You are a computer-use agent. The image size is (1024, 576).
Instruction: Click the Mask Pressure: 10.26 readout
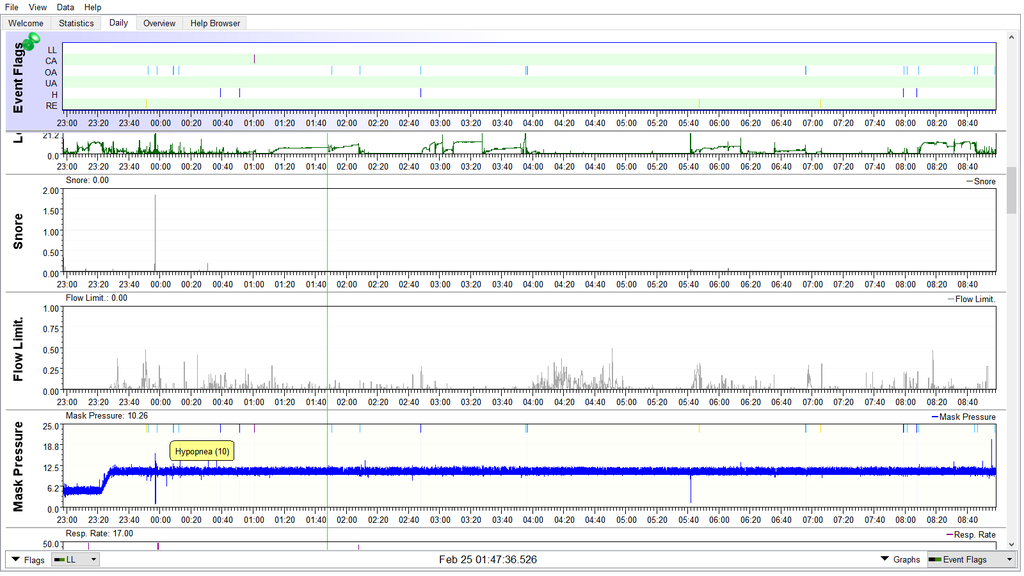click(x=106, y=415)
